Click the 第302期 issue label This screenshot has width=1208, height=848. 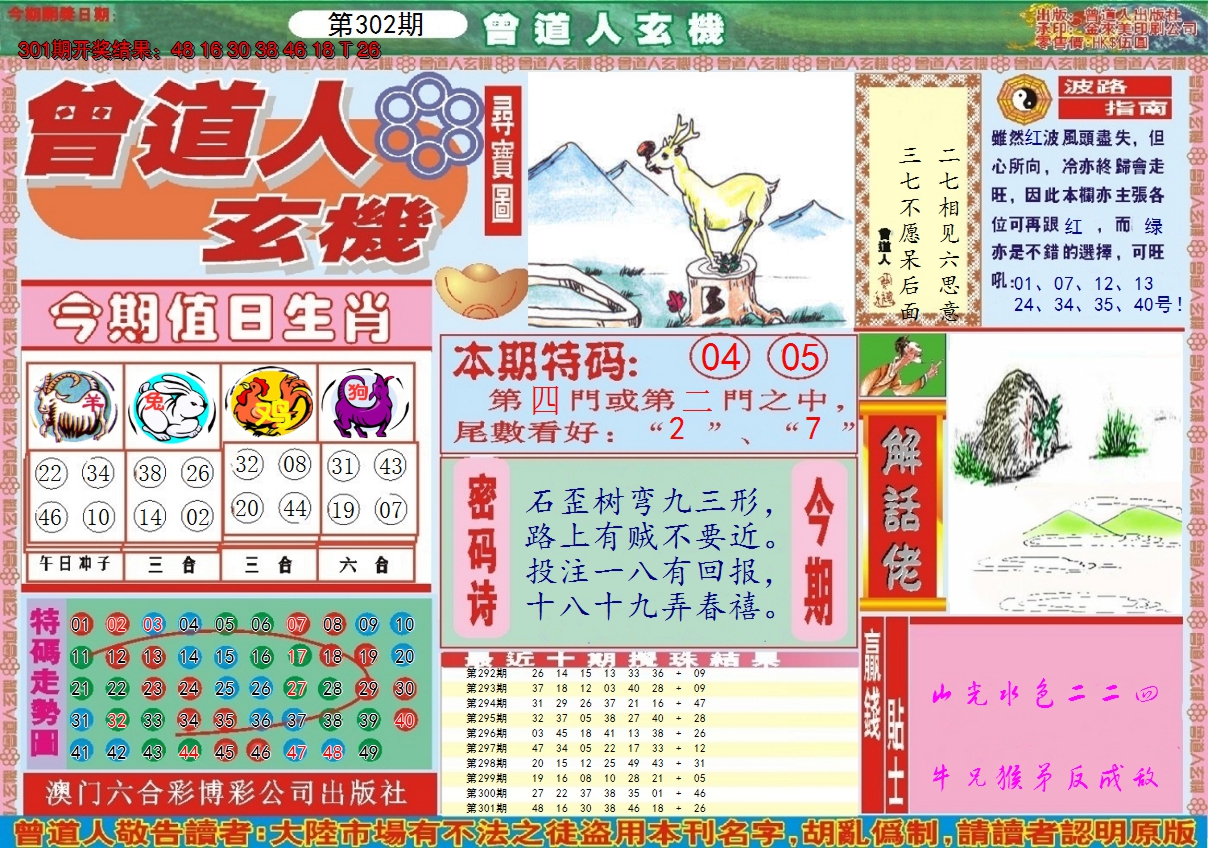(375, 25)
